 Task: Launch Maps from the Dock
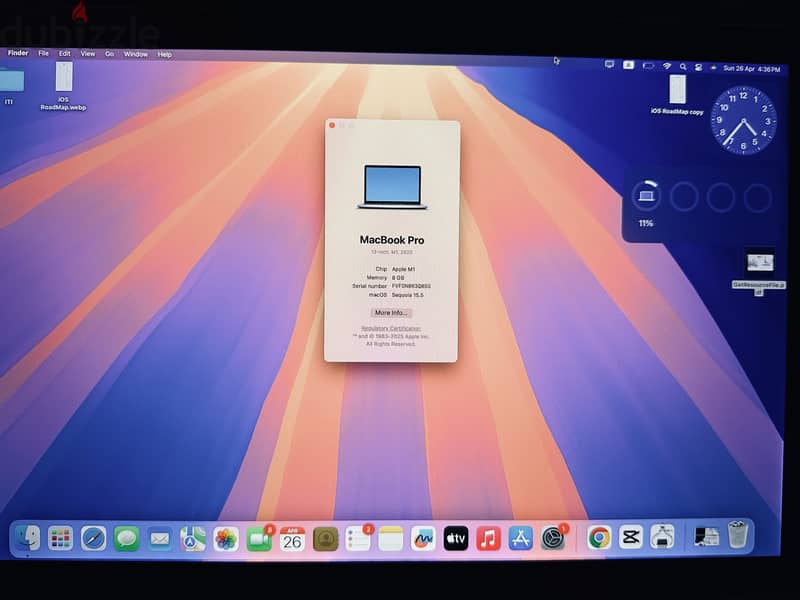(x=193, y=539)
